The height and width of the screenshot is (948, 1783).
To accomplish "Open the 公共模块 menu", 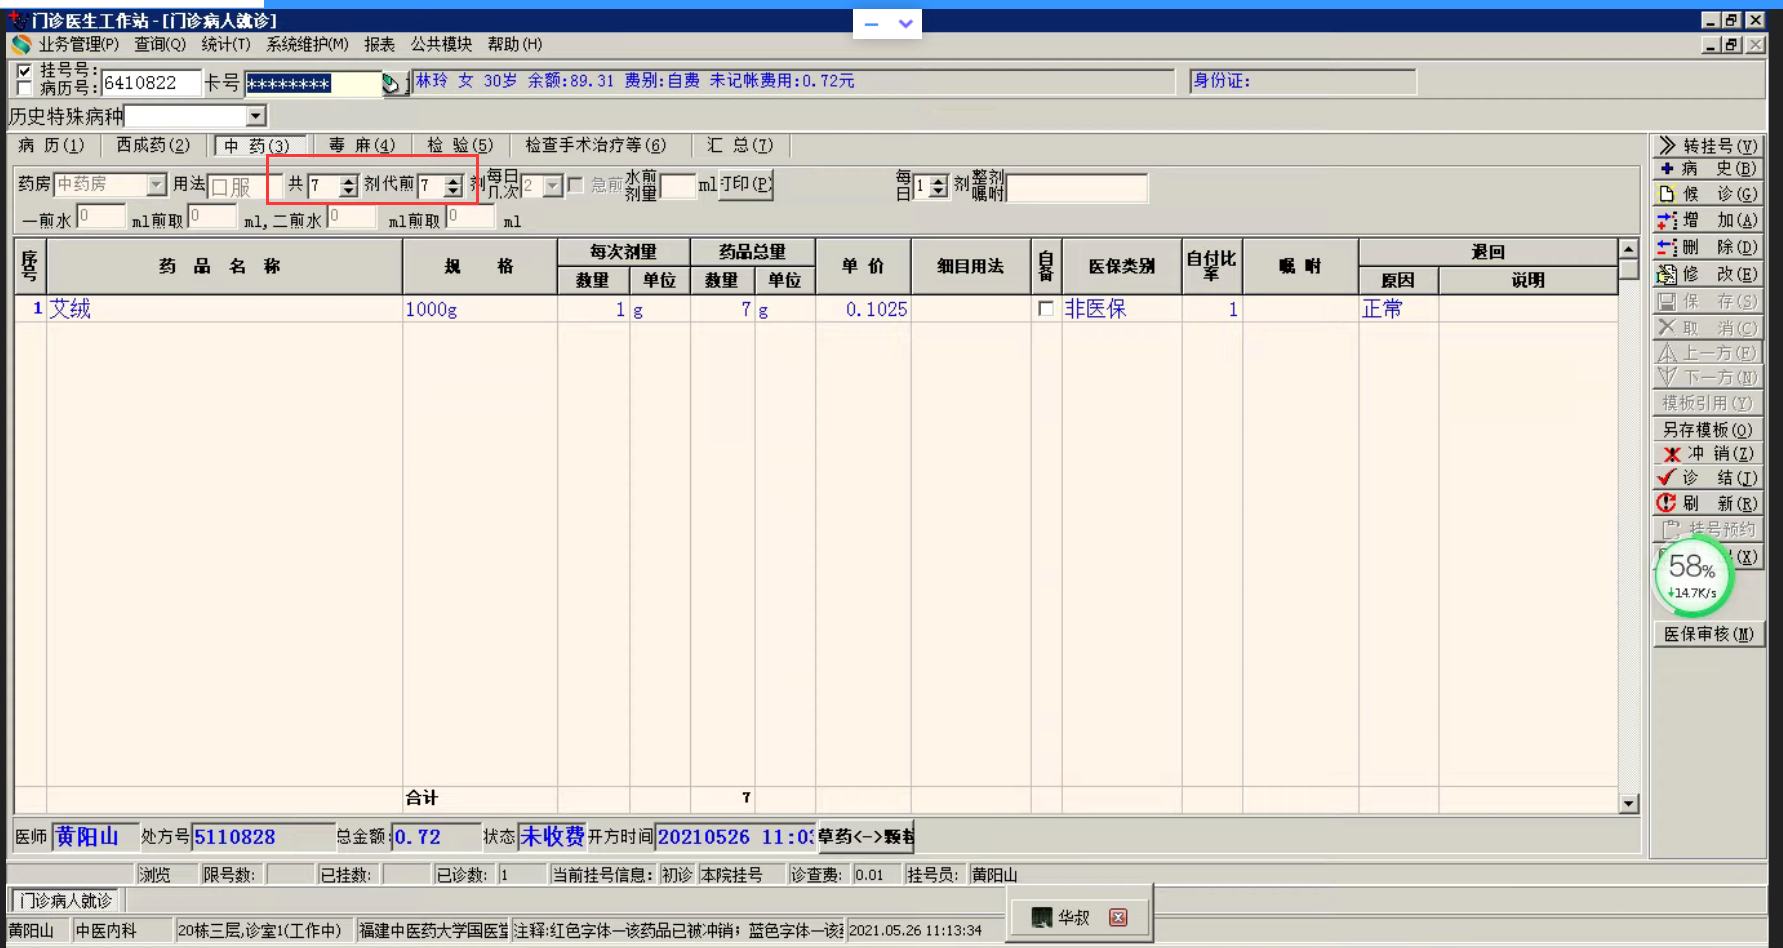I will pyautogui.click(x=441, y=44).
